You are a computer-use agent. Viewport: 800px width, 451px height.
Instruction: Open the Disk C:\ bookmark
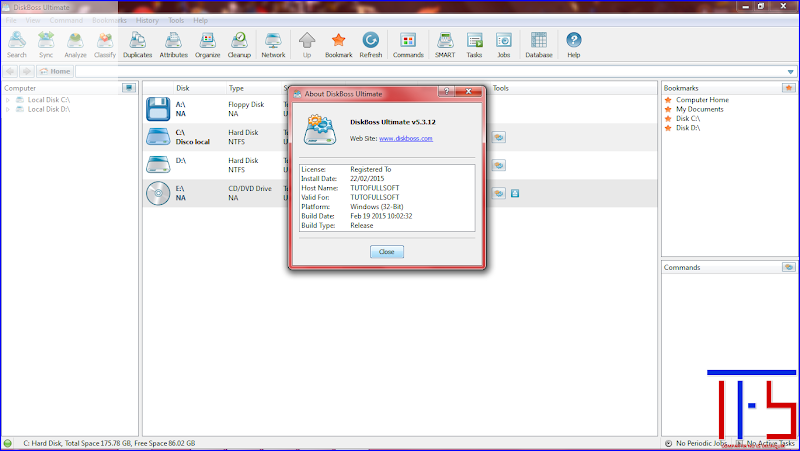688,118
